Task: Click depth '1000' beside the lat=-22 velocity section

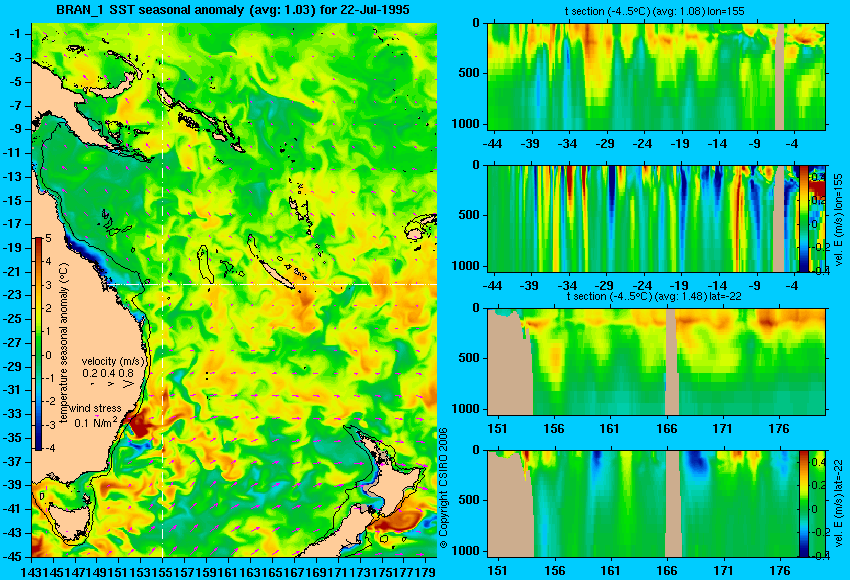Action: coord(466,551)
